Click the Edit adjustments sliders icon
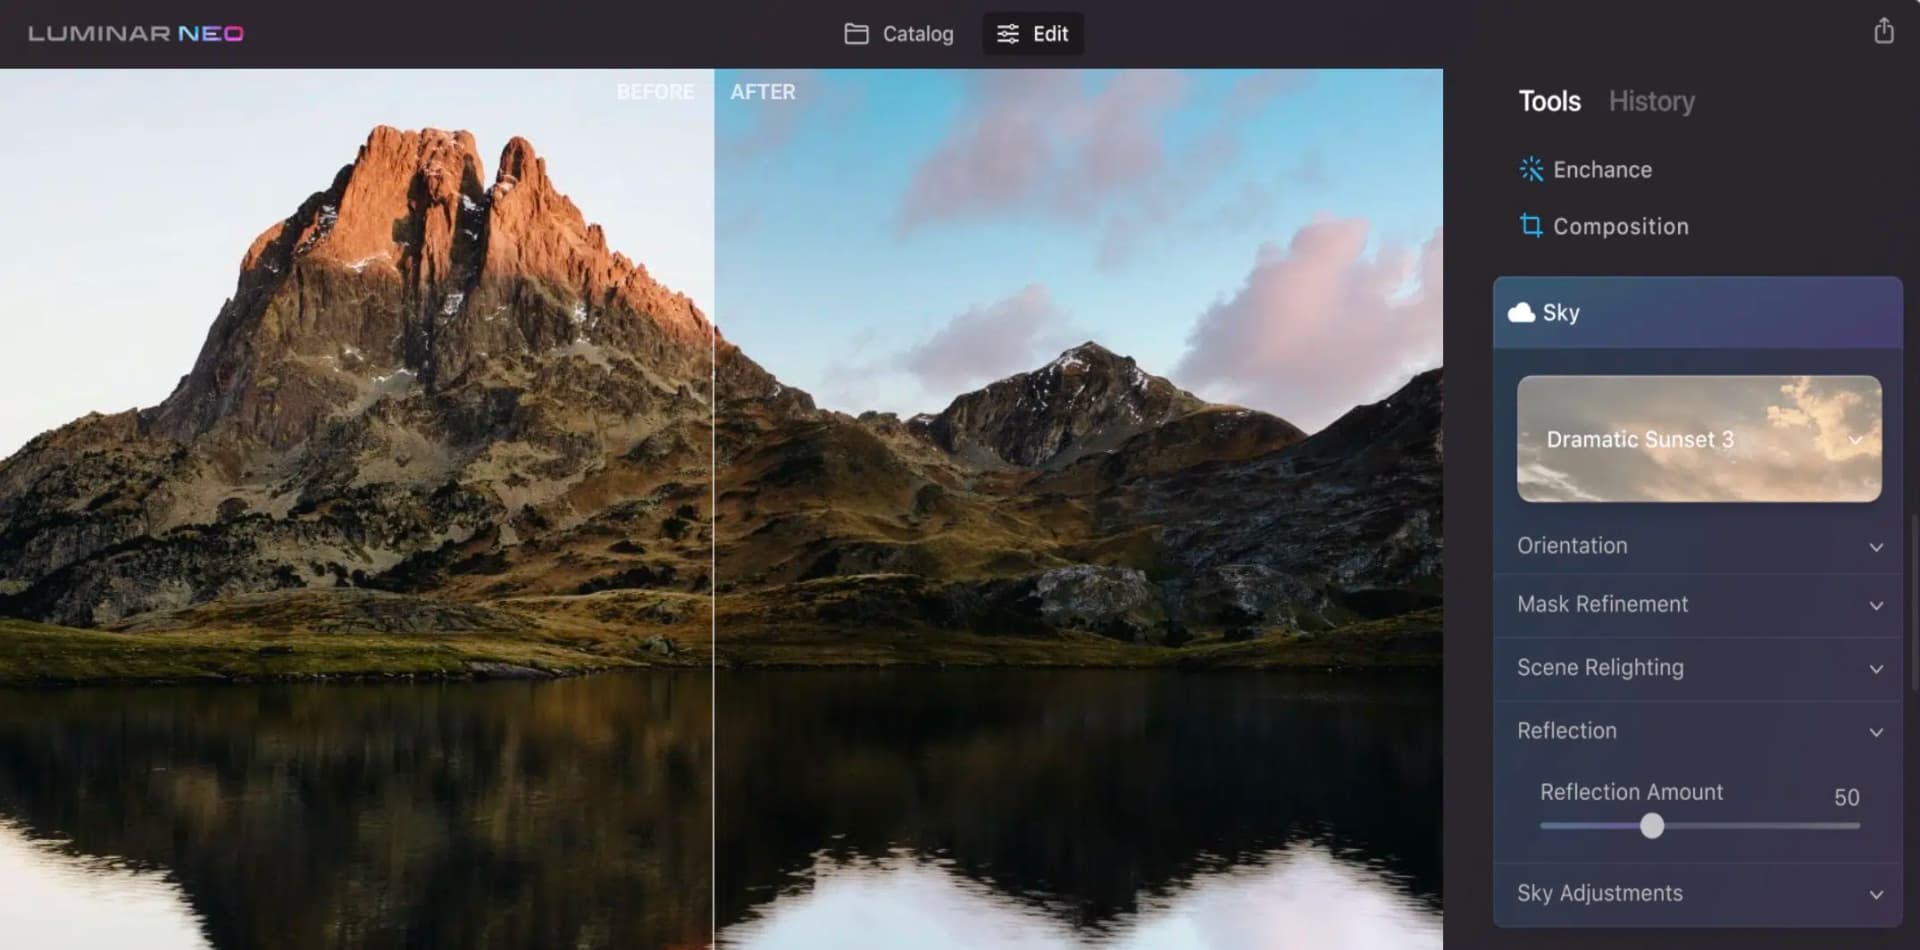 1007,33
